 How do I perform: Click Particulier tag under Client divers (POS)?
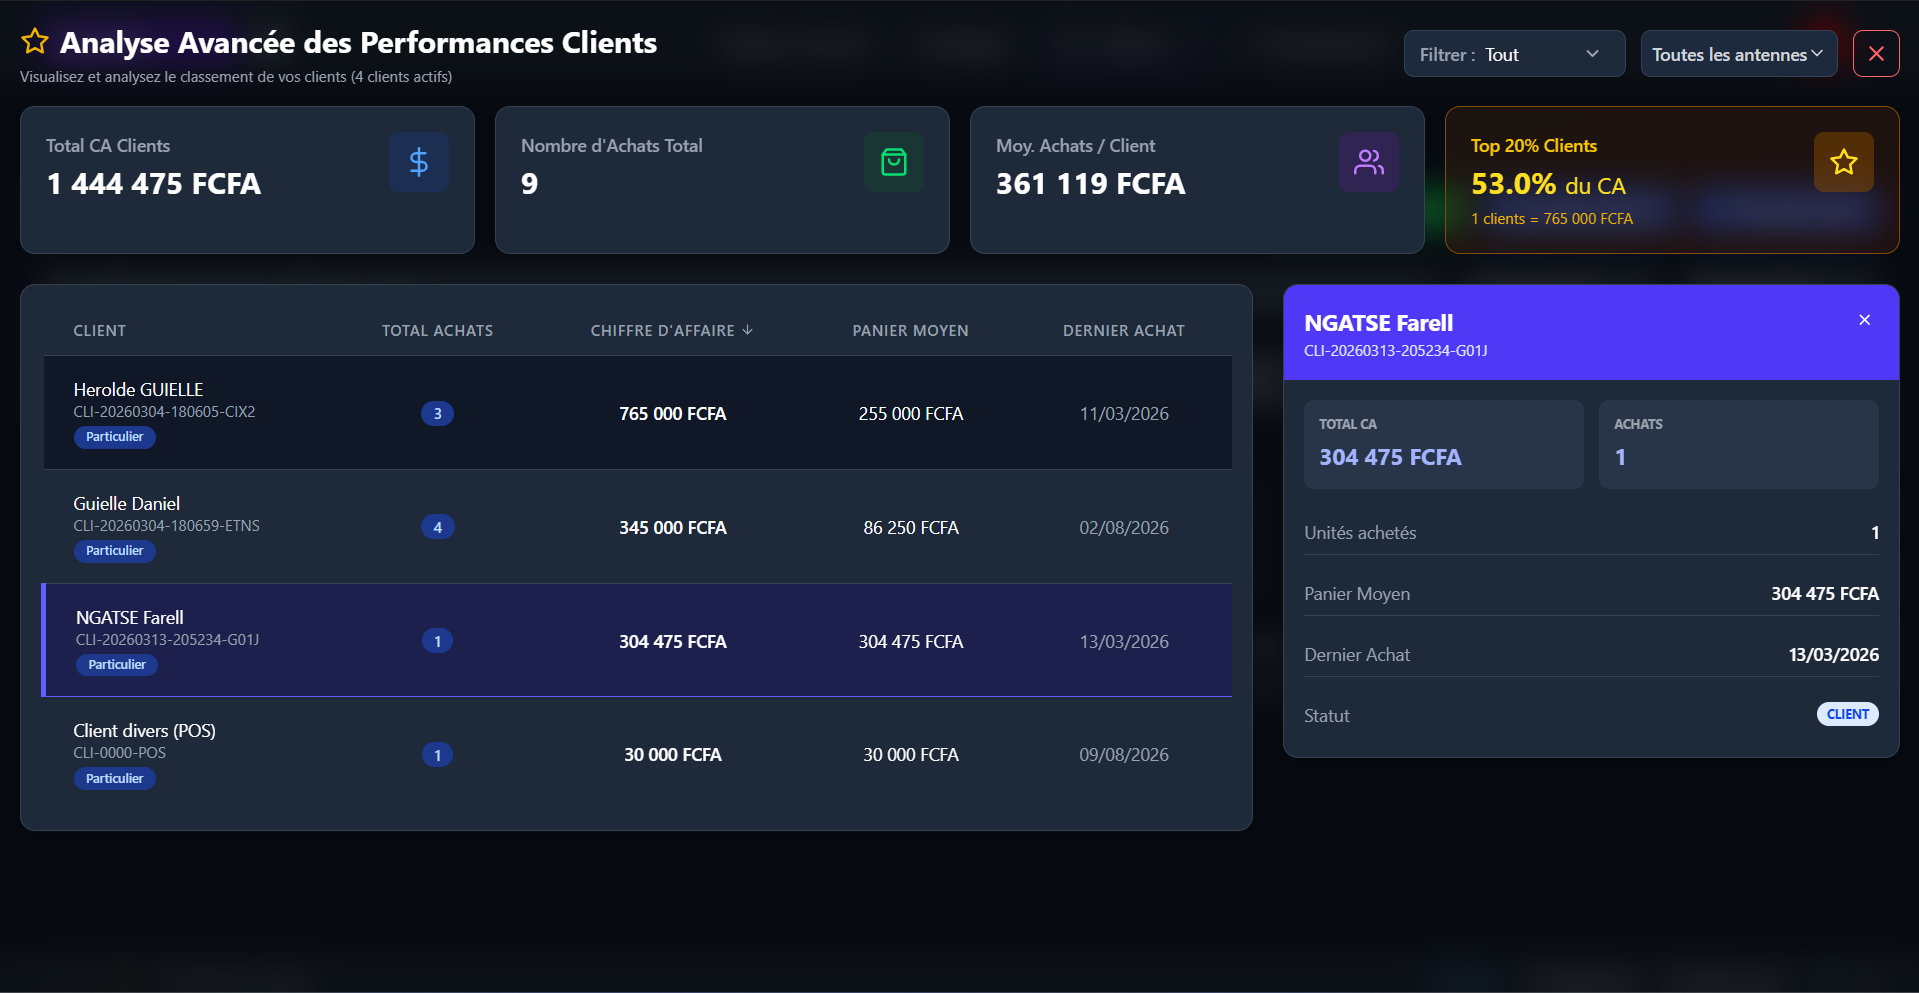pyautogui.click(x=115, y=779)
